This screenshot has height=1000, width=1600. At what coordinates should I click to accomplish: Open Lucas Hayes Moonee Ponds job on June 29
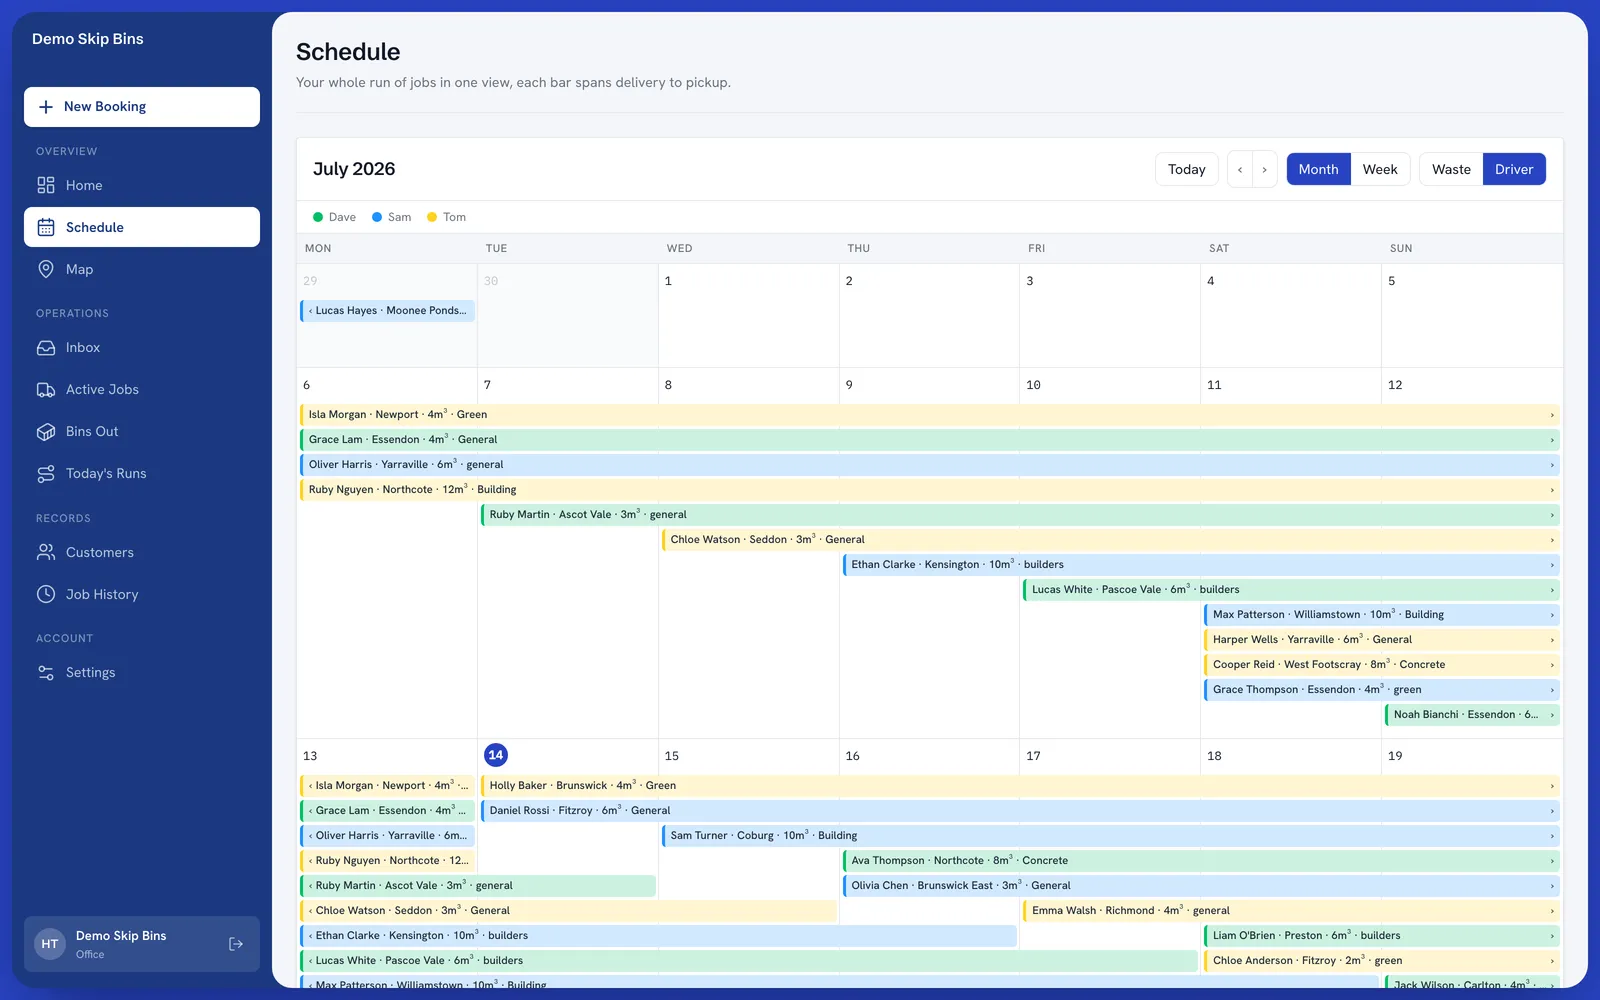[387, 310]
